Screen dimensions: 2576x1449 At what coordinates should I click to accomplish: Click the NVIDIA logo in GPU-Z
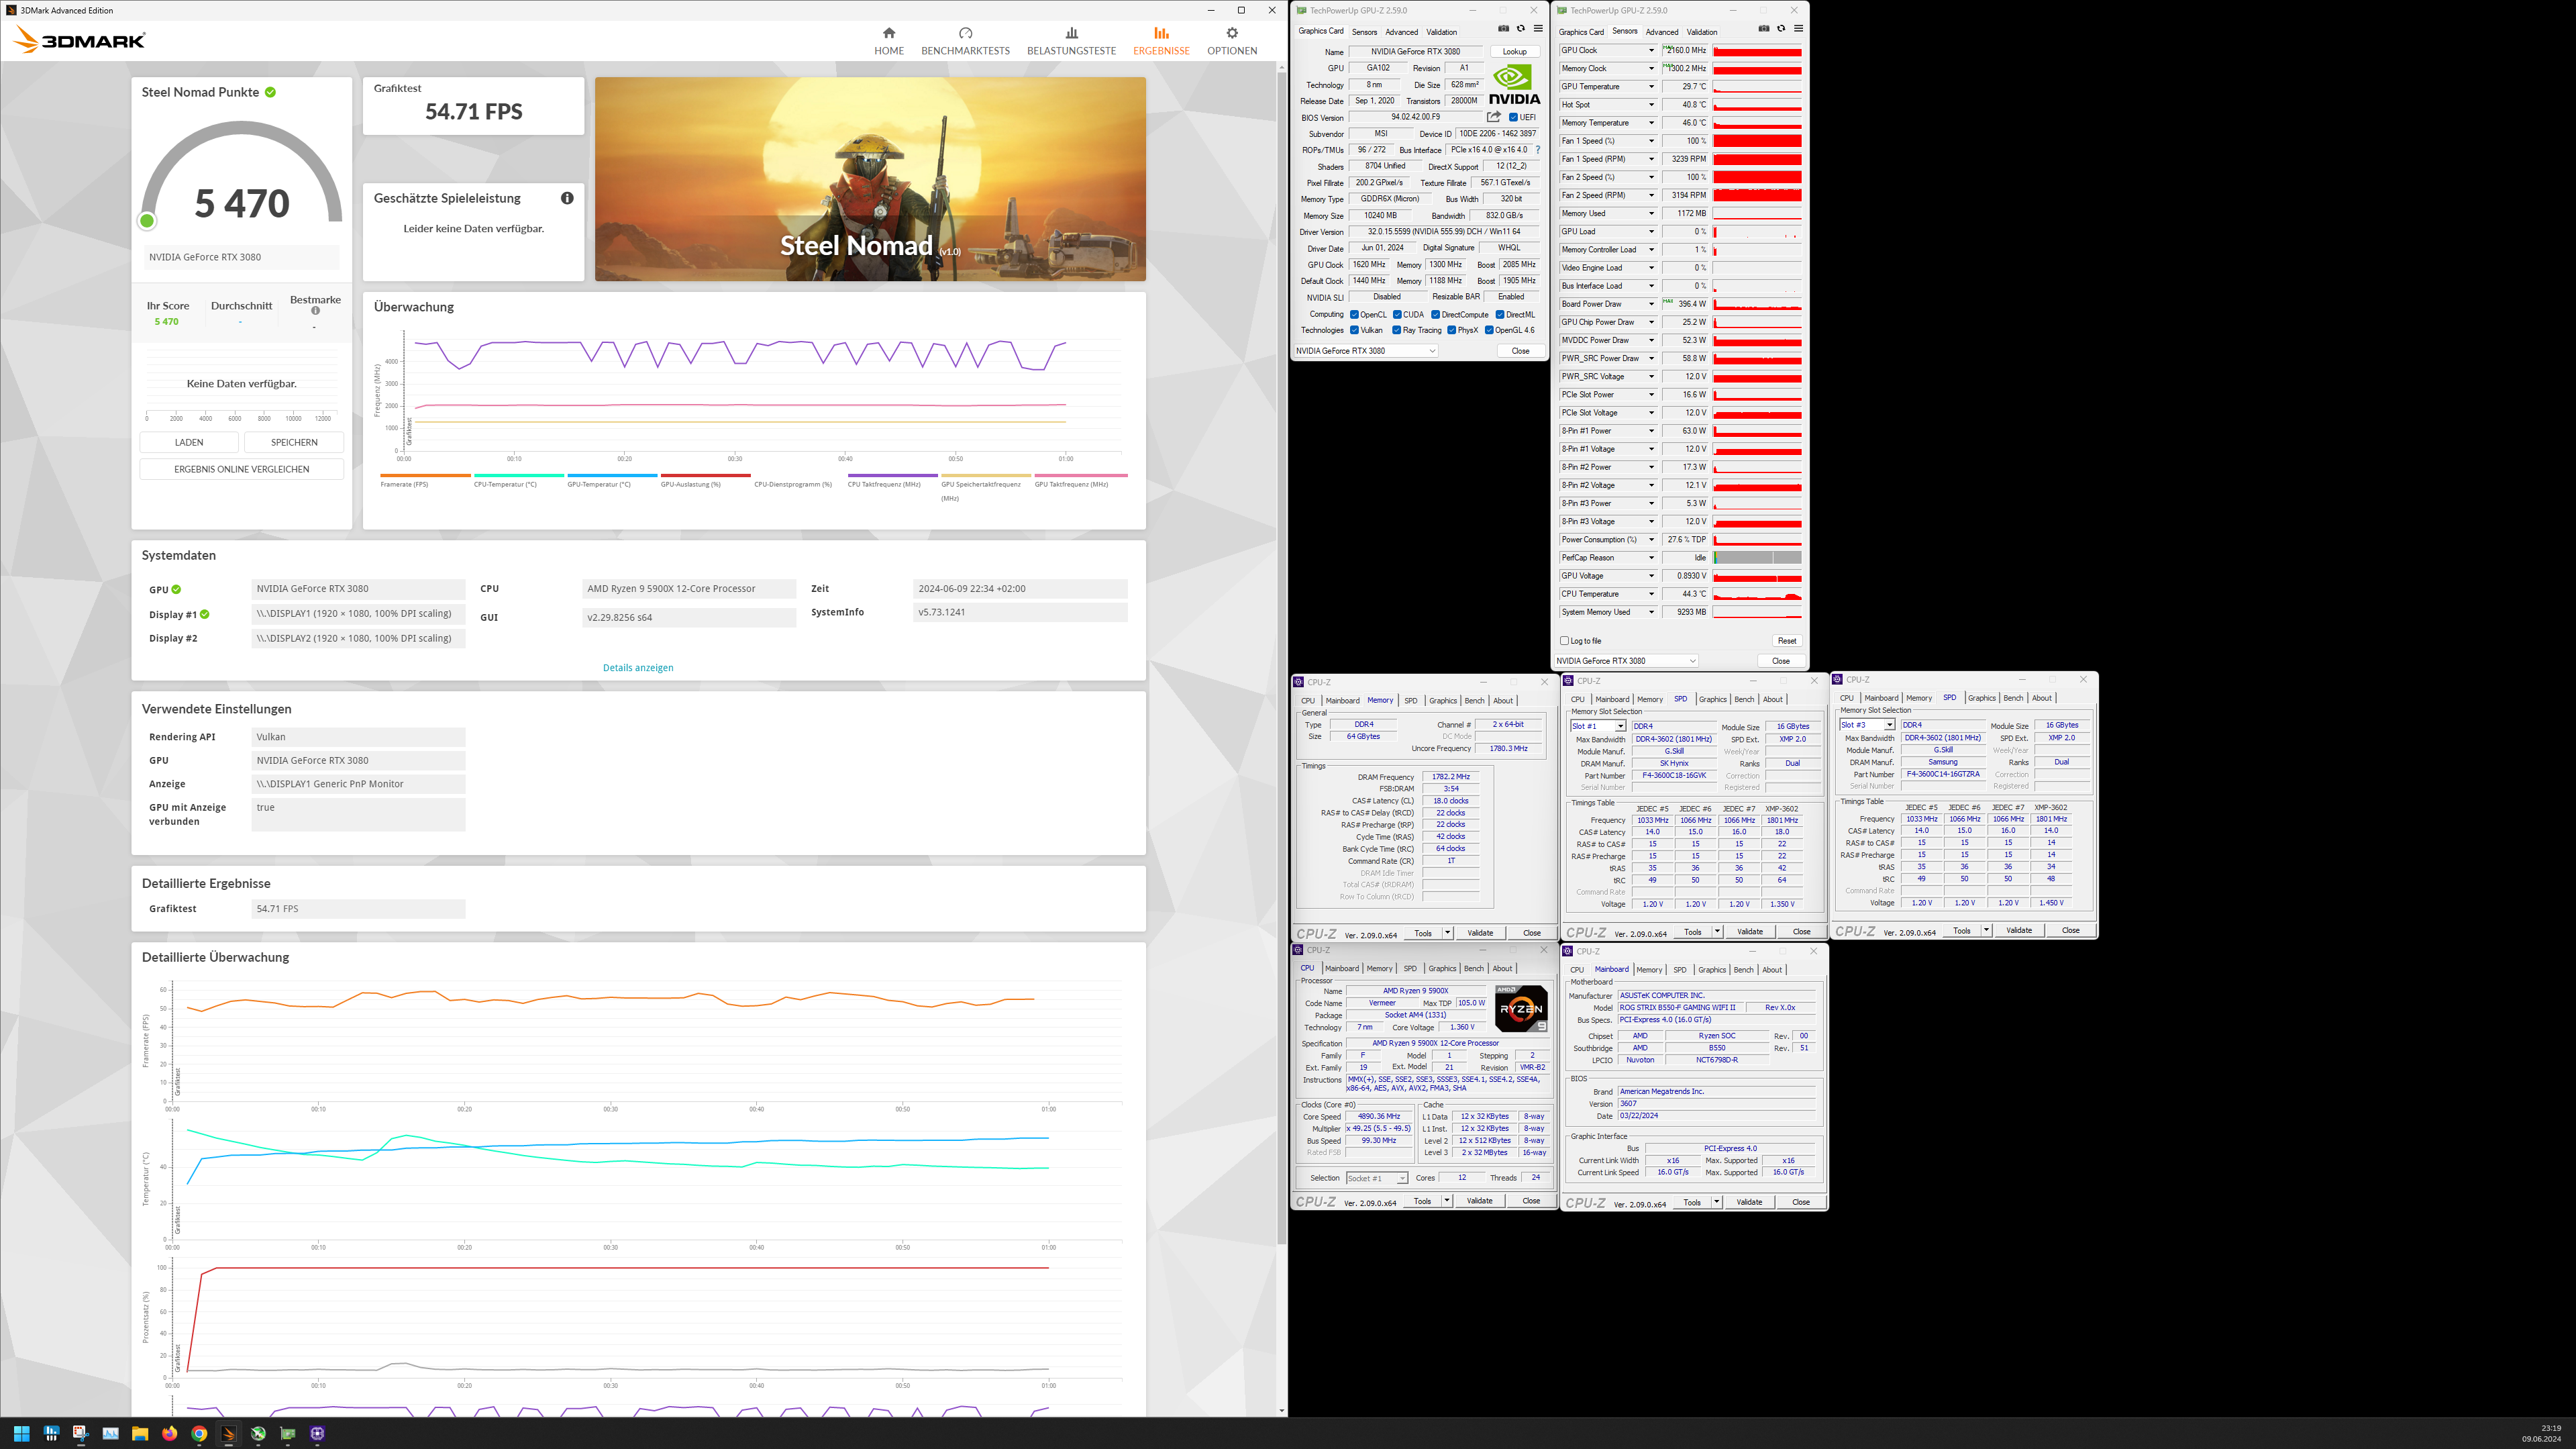tap(1514, 85)
